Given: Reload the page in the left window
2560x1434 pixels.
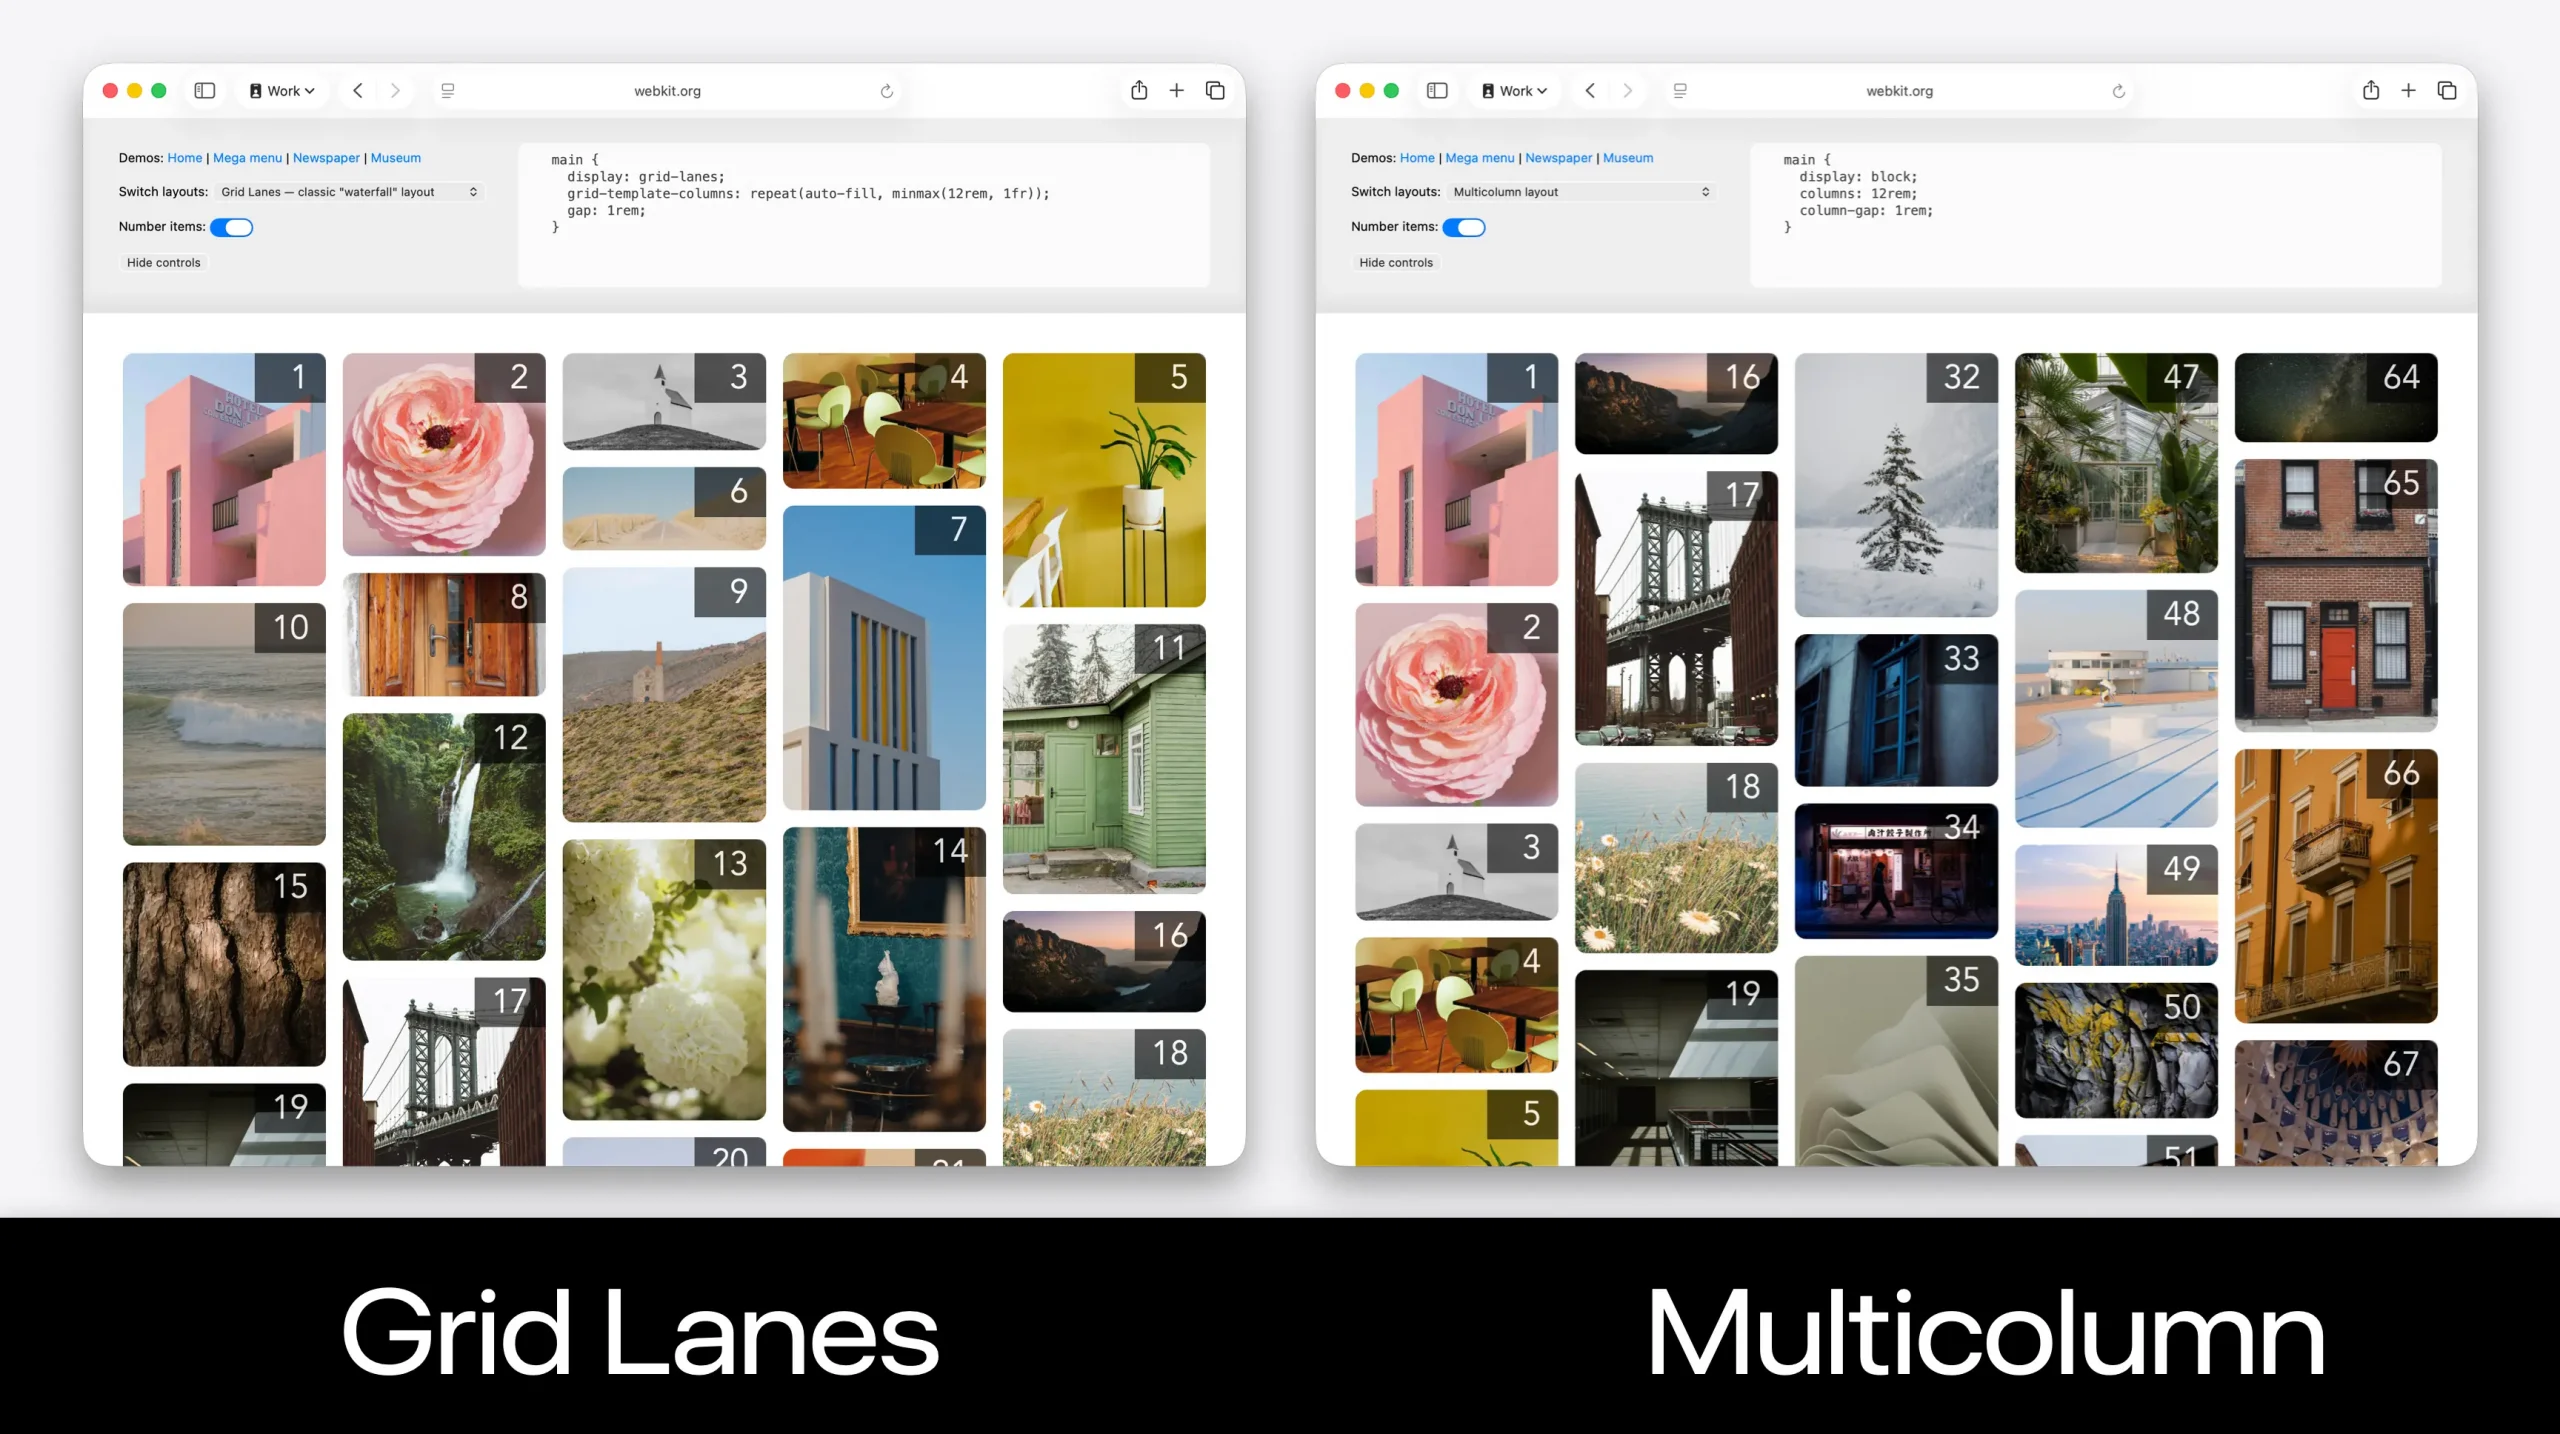Looking at the screenshot, I should point(886,90).
